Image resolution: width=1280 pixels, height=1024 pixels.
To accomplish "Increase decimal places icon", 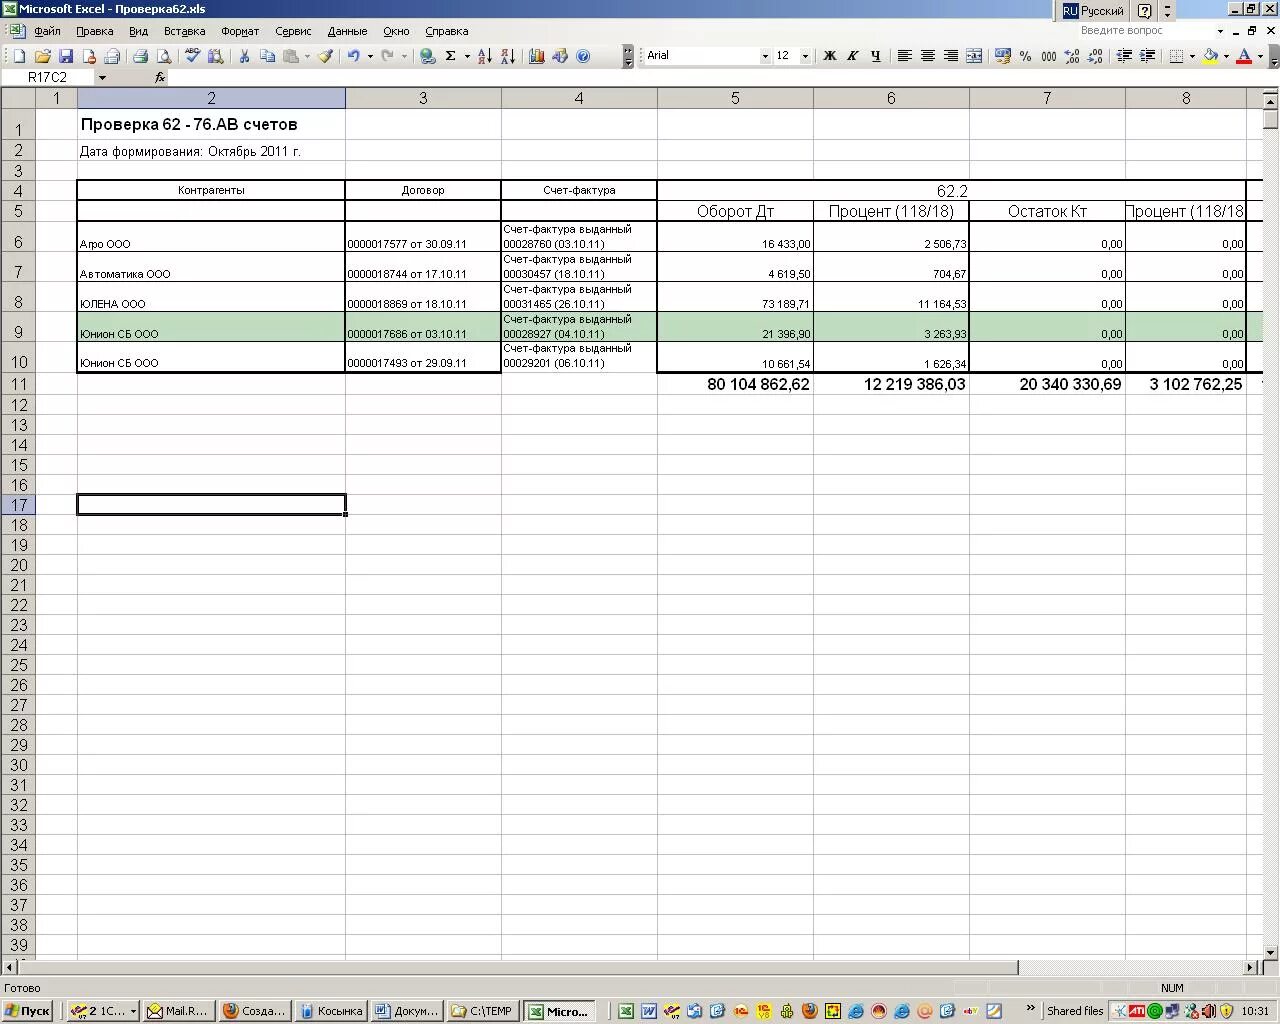I will point(1072,56).
